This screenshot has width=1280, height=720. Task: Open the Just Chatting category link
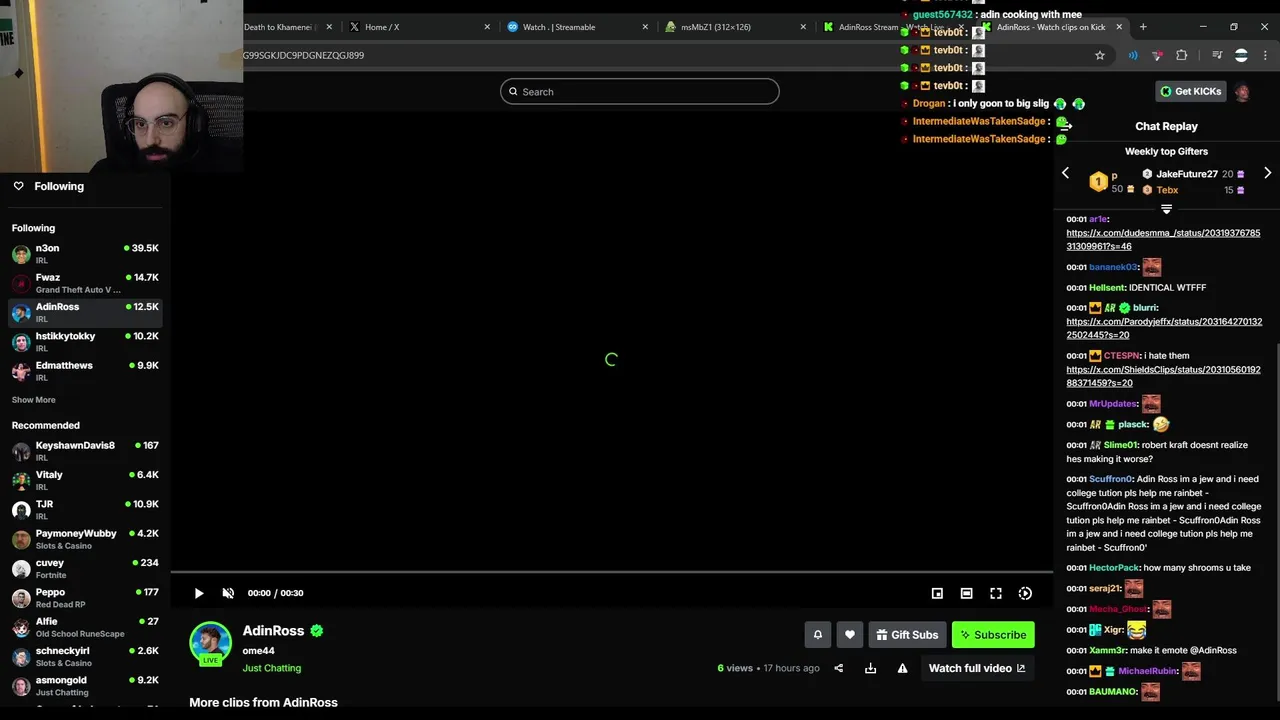271,668
